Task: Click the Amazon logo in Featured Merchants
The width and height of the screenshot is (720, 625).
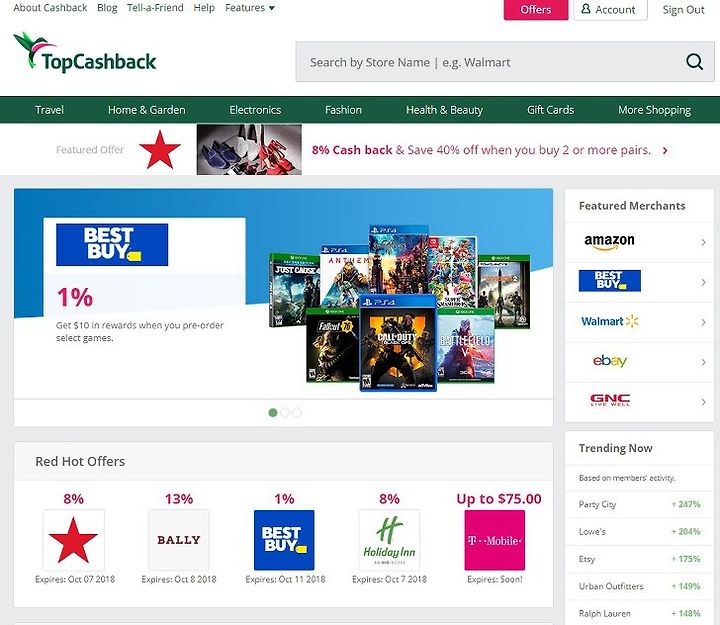Action: pyautogui.click(x=609, y=242)
